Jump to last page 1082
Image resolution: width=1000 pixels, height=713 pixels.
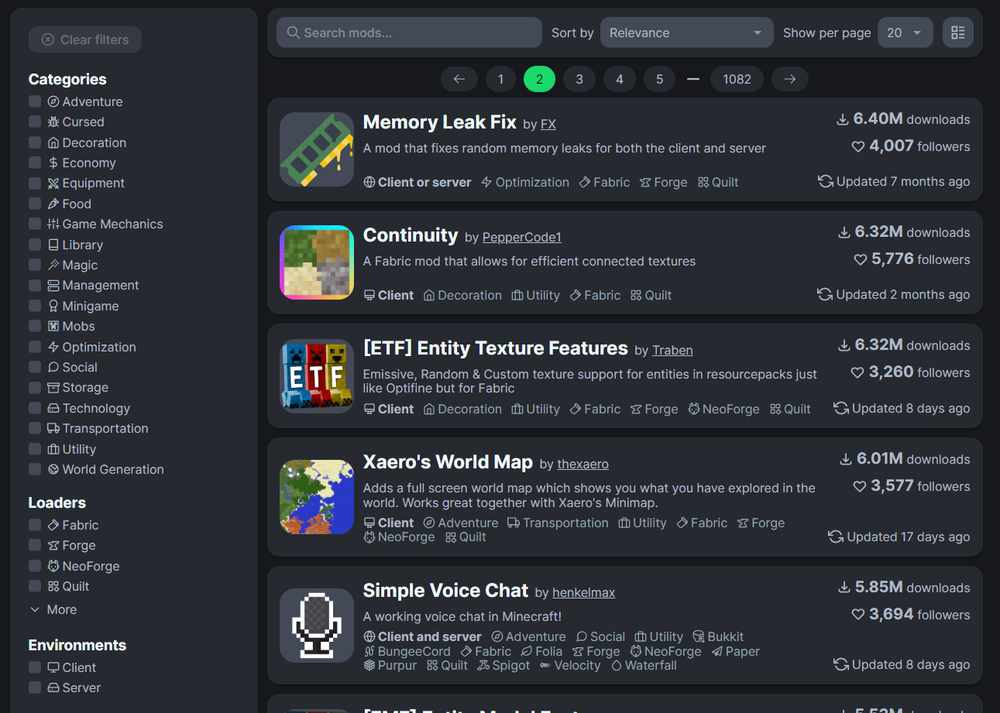click(737, 79)
